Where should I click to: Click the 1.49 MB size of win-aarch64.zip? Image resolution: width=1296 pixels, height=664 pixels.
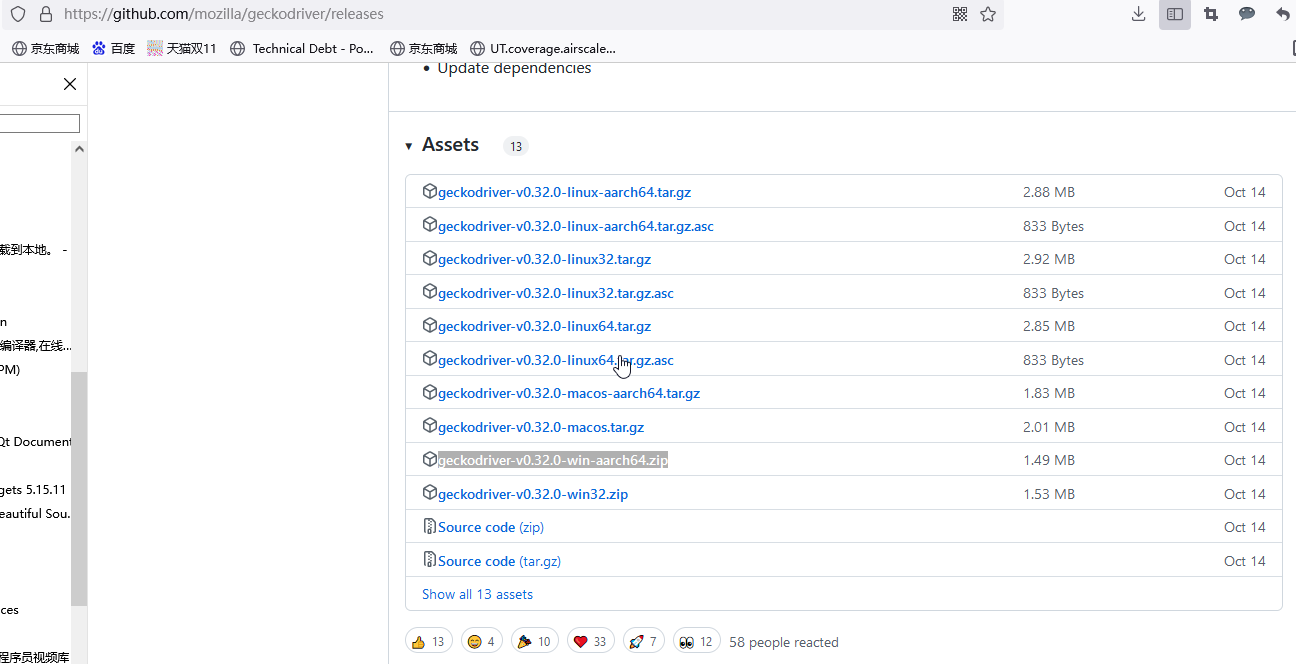(1049, 460)
